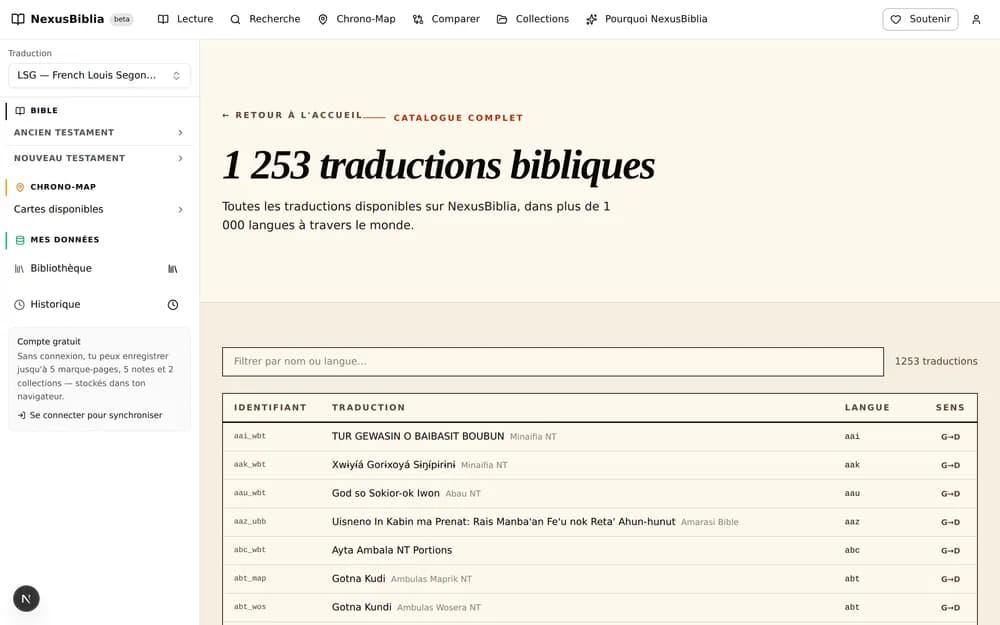Click the library icon right of Bibliothèque

click(x=173, y=268)
